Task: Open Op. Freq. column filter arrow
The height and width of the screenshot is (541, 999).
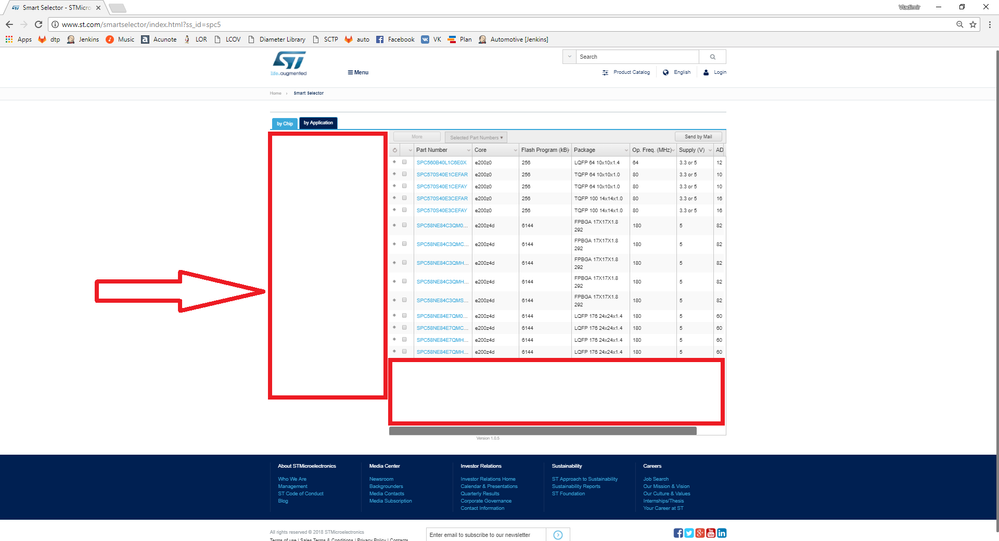Action: tap(673, 150)
